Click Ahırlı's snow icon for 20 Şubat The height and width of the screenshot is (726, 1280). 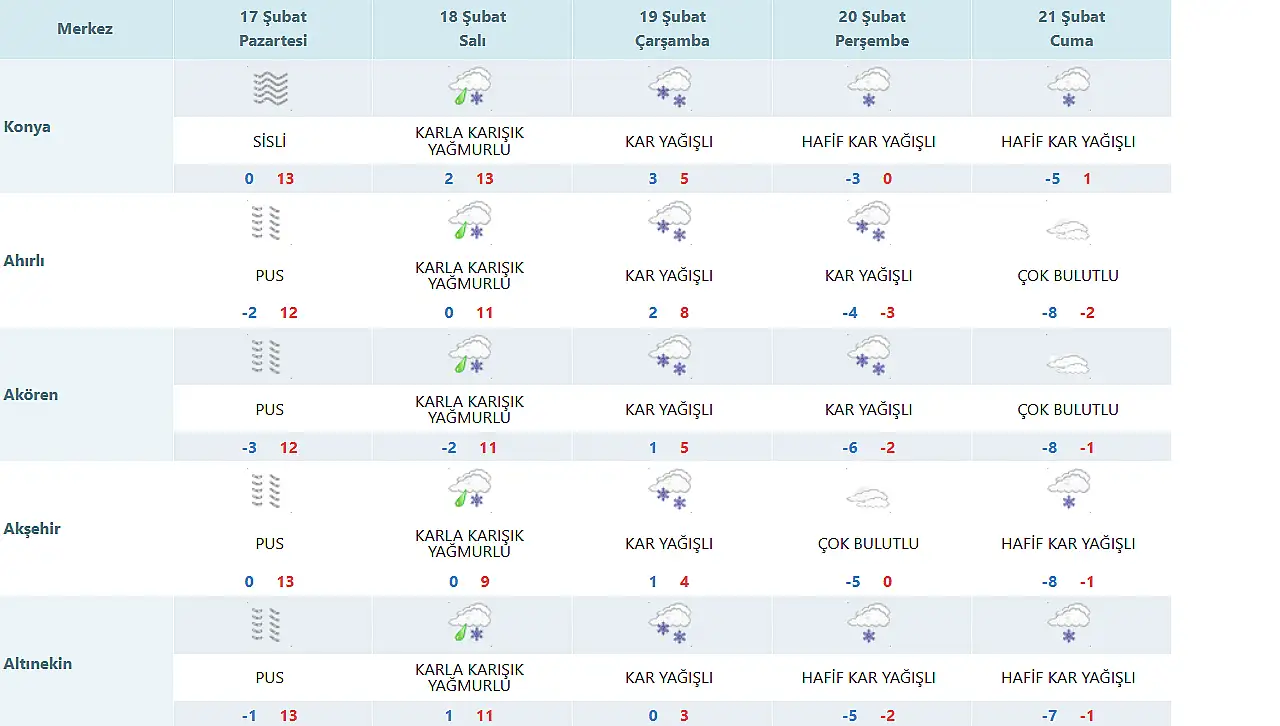(868, 222)
